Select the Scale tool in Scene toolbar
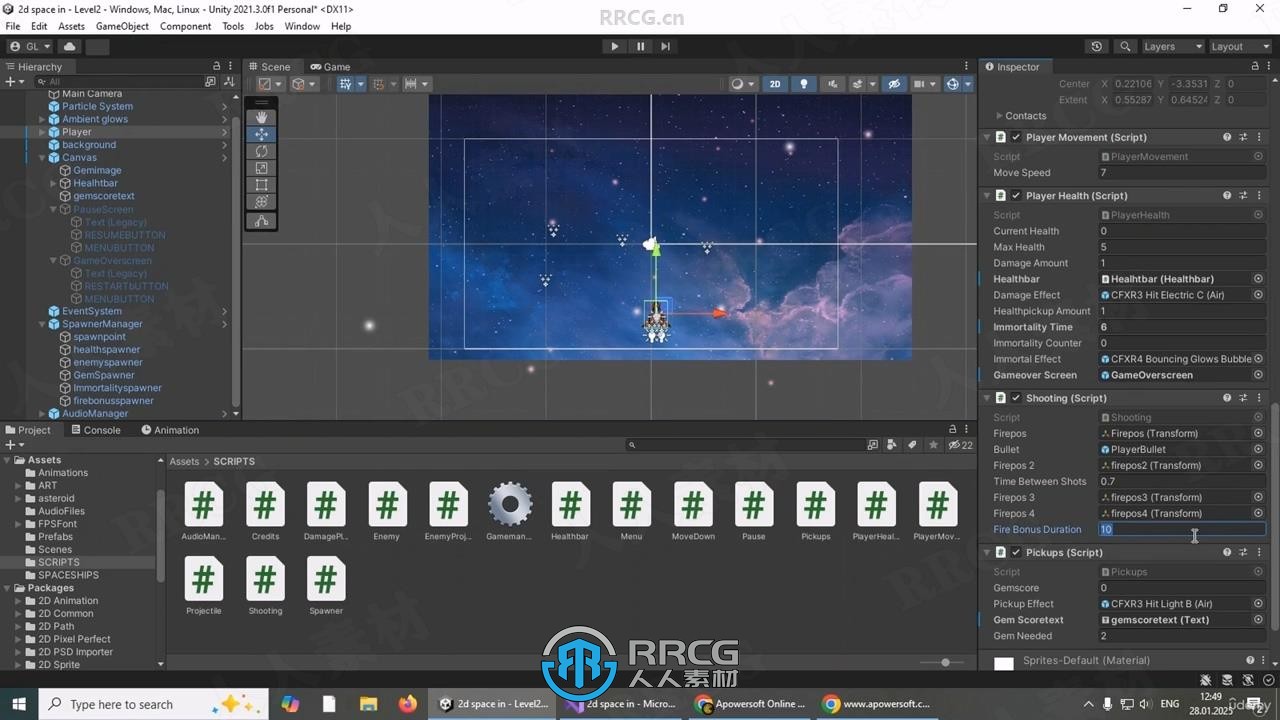This screenshot has width=1280, height=720. [x=261, y=168]
